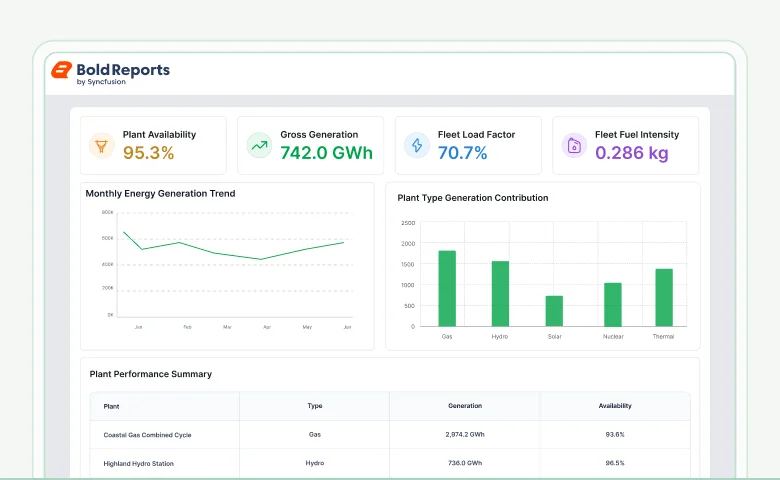Screen dimensions: 780x480
Task: Click the 93.6% availability cell
Action: (615, 434)
